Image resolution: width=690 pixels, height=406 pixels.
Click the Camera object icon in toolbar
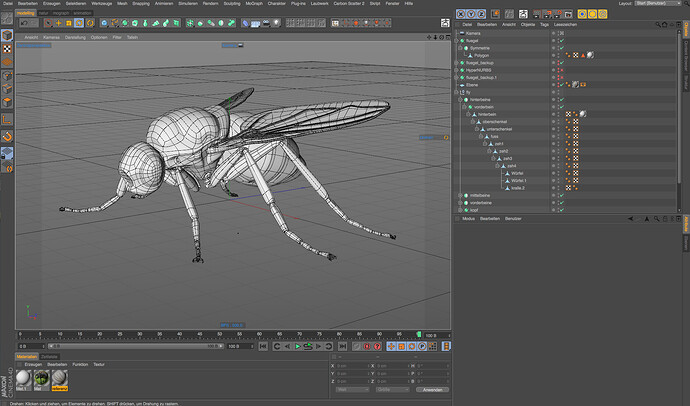coord(266,23)
